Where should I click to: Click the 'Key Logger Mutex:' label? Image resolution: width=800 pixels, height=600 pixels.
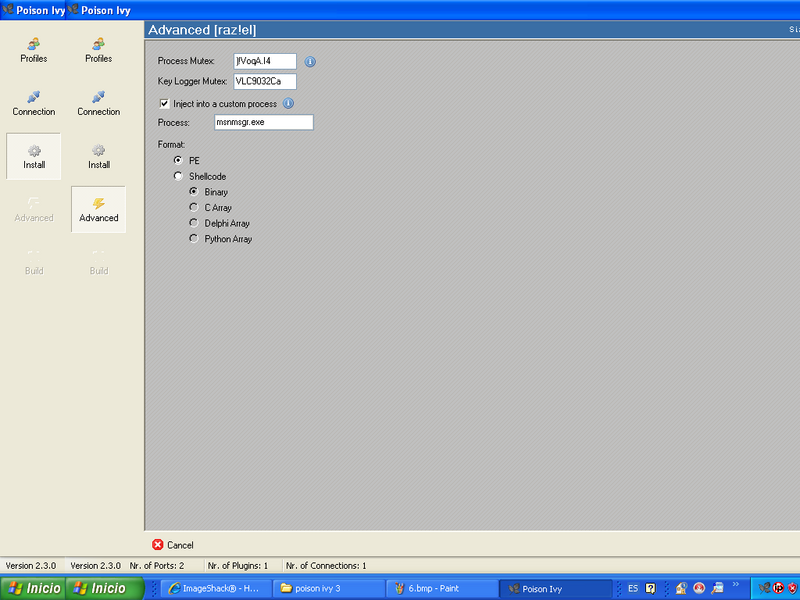192,82
